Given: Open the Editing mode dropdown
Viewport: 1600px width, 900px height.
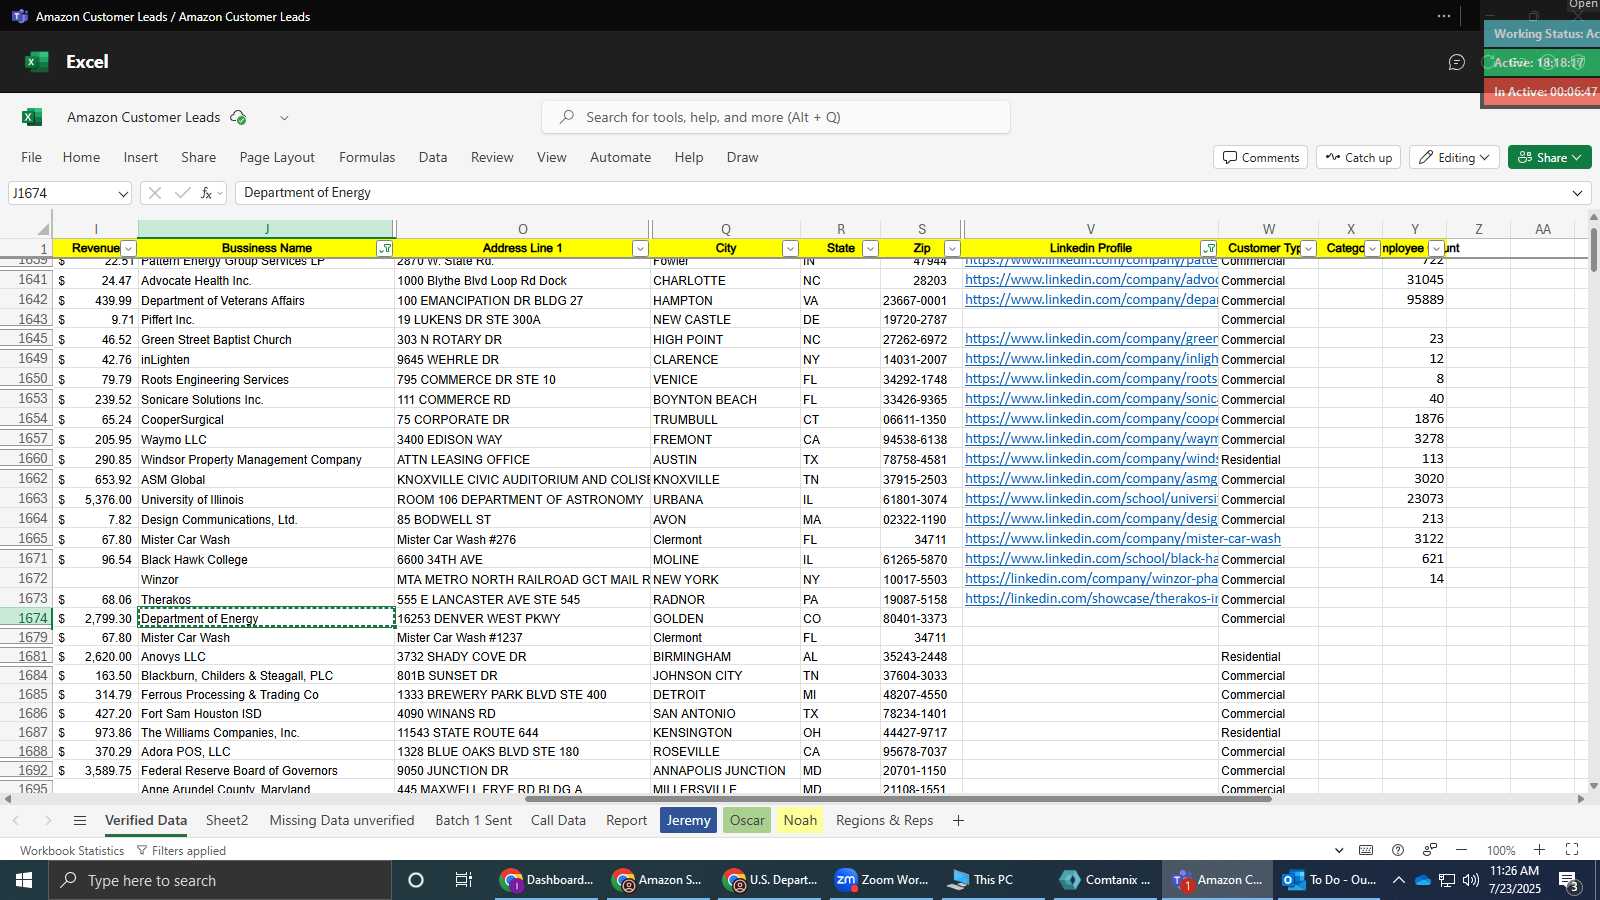Looking at the screenshot, I should (x=1454, y=157).
